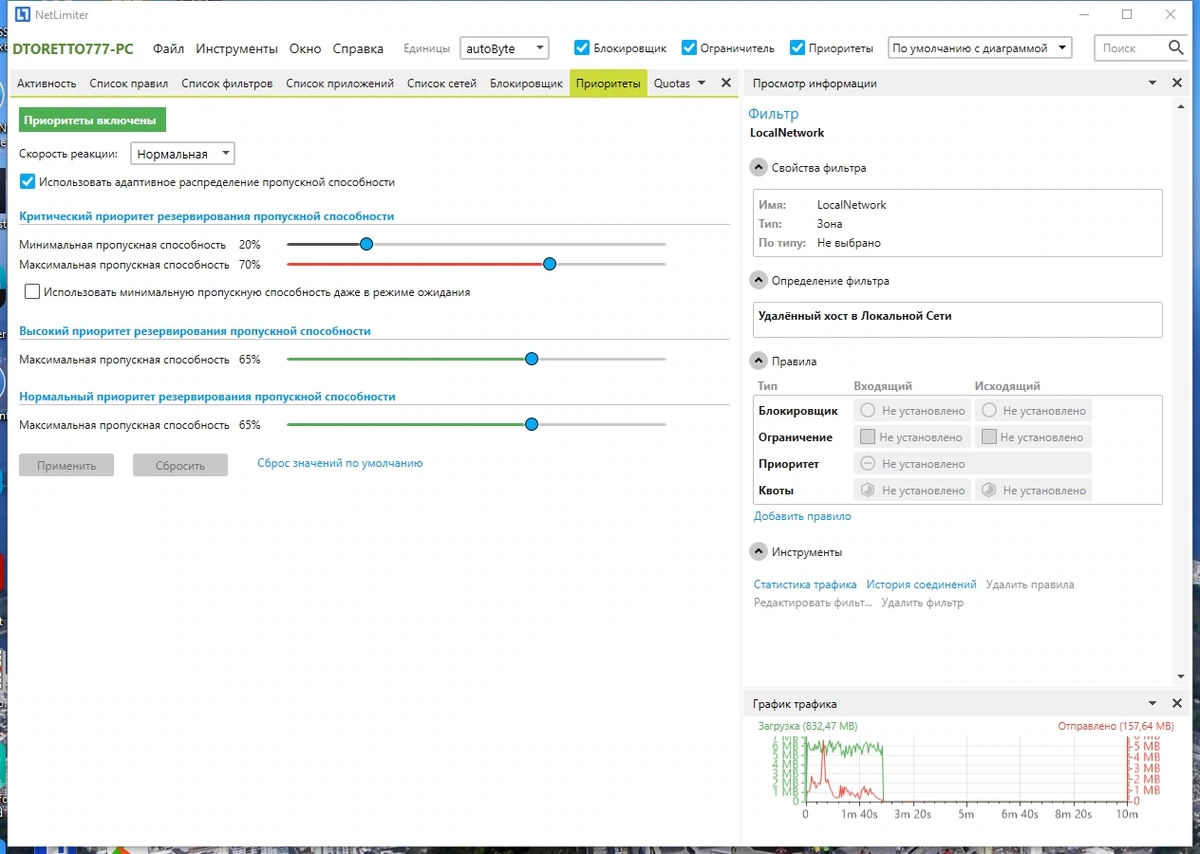The image size is (1200, 854).
Task: Click critical maximum bandwidth slider handle (70%)
Action: tap(549, 264)
